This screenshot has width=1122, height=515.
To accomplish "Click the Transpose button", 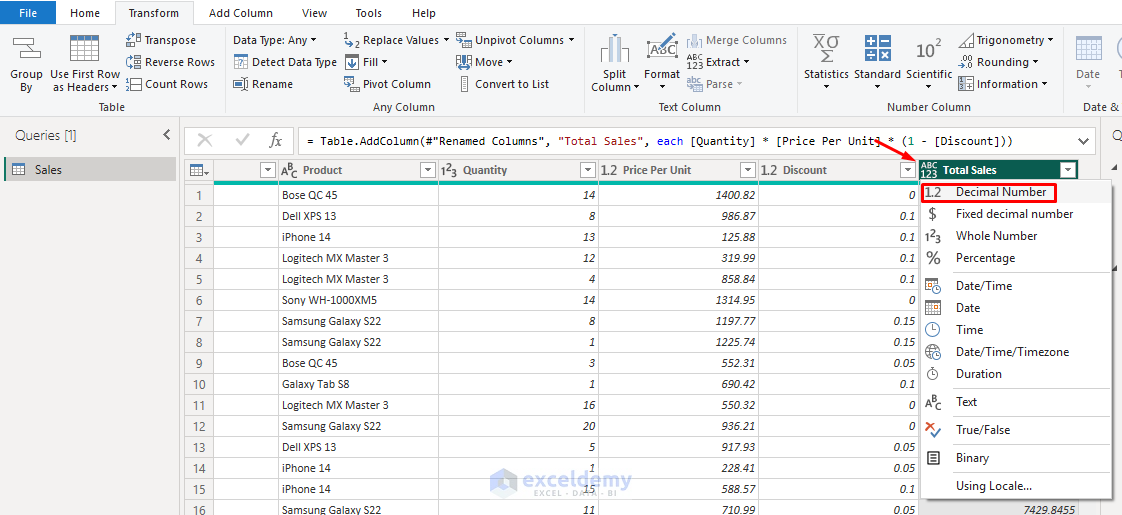I will [160, 40].
